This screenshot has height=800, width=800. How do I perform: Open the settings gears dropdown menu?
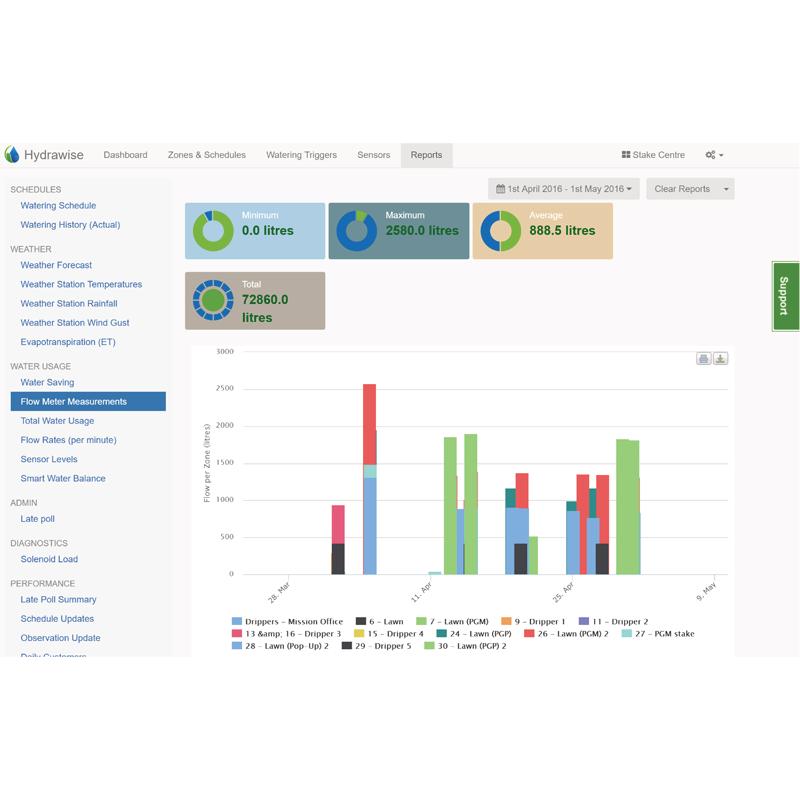[714, 155]
